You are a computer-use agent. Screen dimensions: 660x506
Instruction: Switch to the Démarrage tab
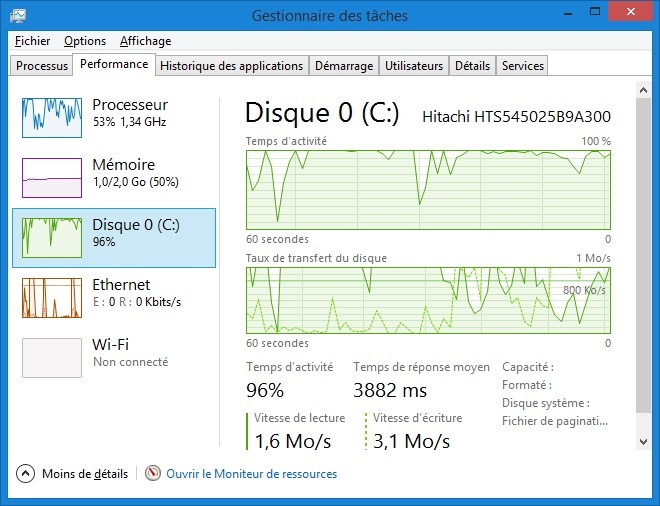pos(344,66)
